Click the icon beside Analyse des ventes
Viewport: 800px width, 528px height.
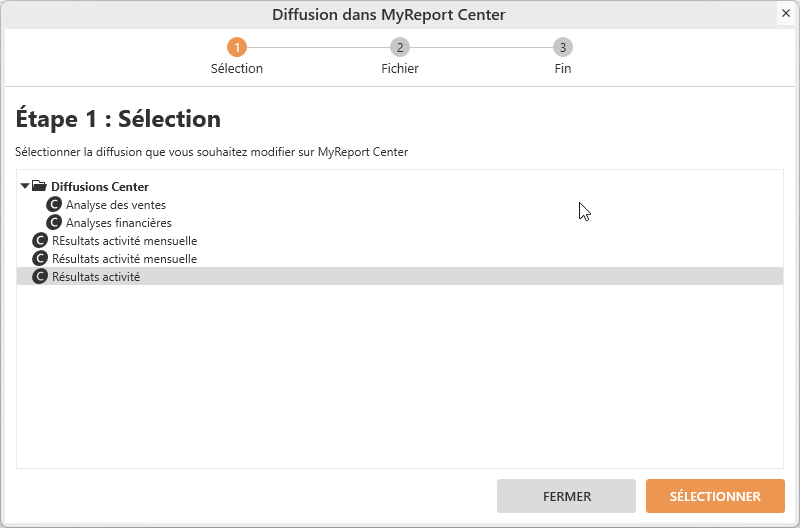click(x=54, y=205)
